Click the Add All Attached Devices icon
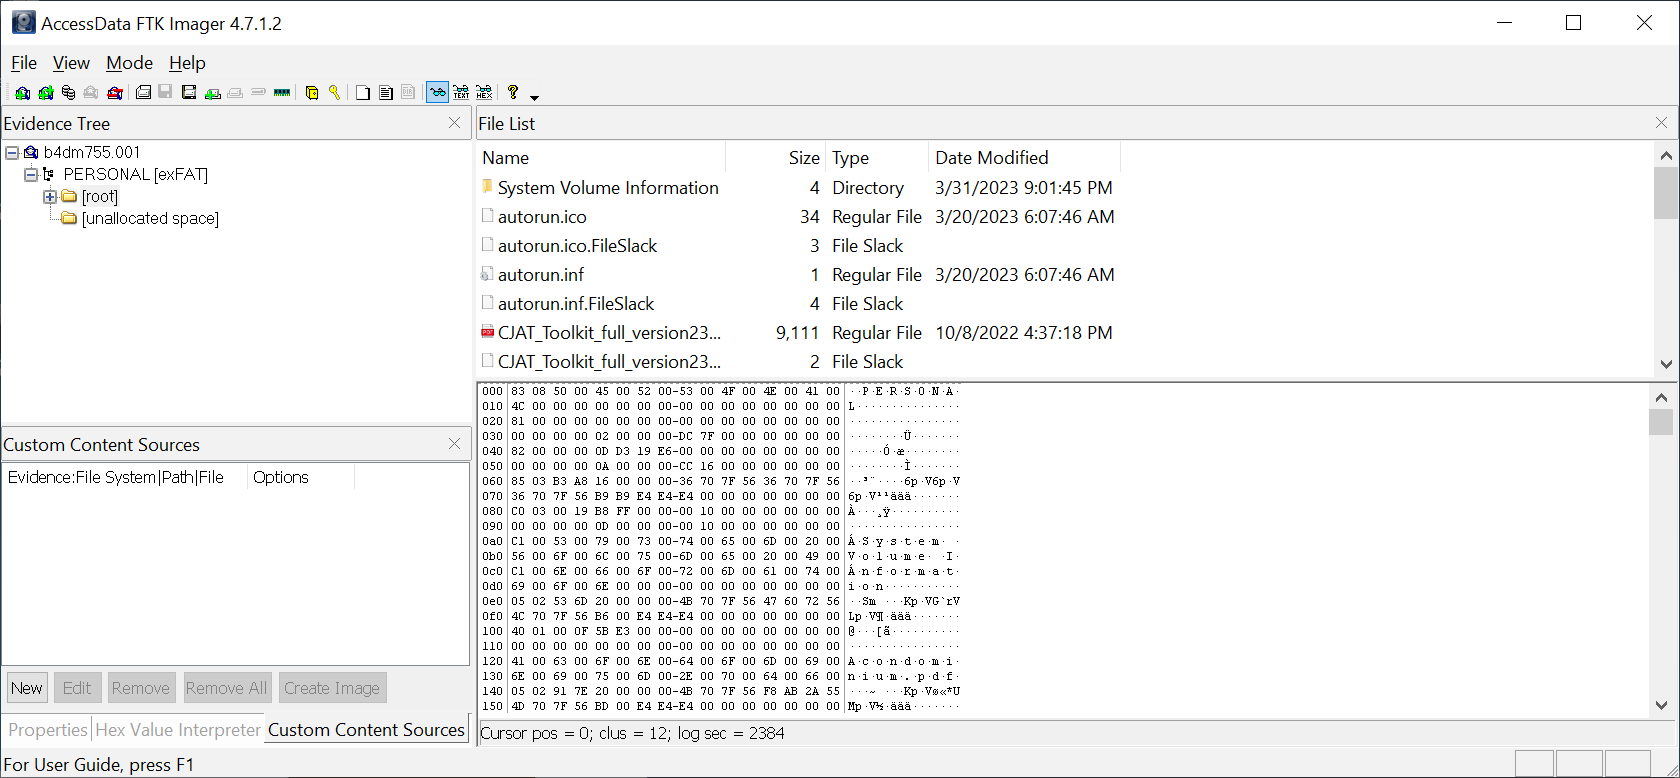 [45, 93]
